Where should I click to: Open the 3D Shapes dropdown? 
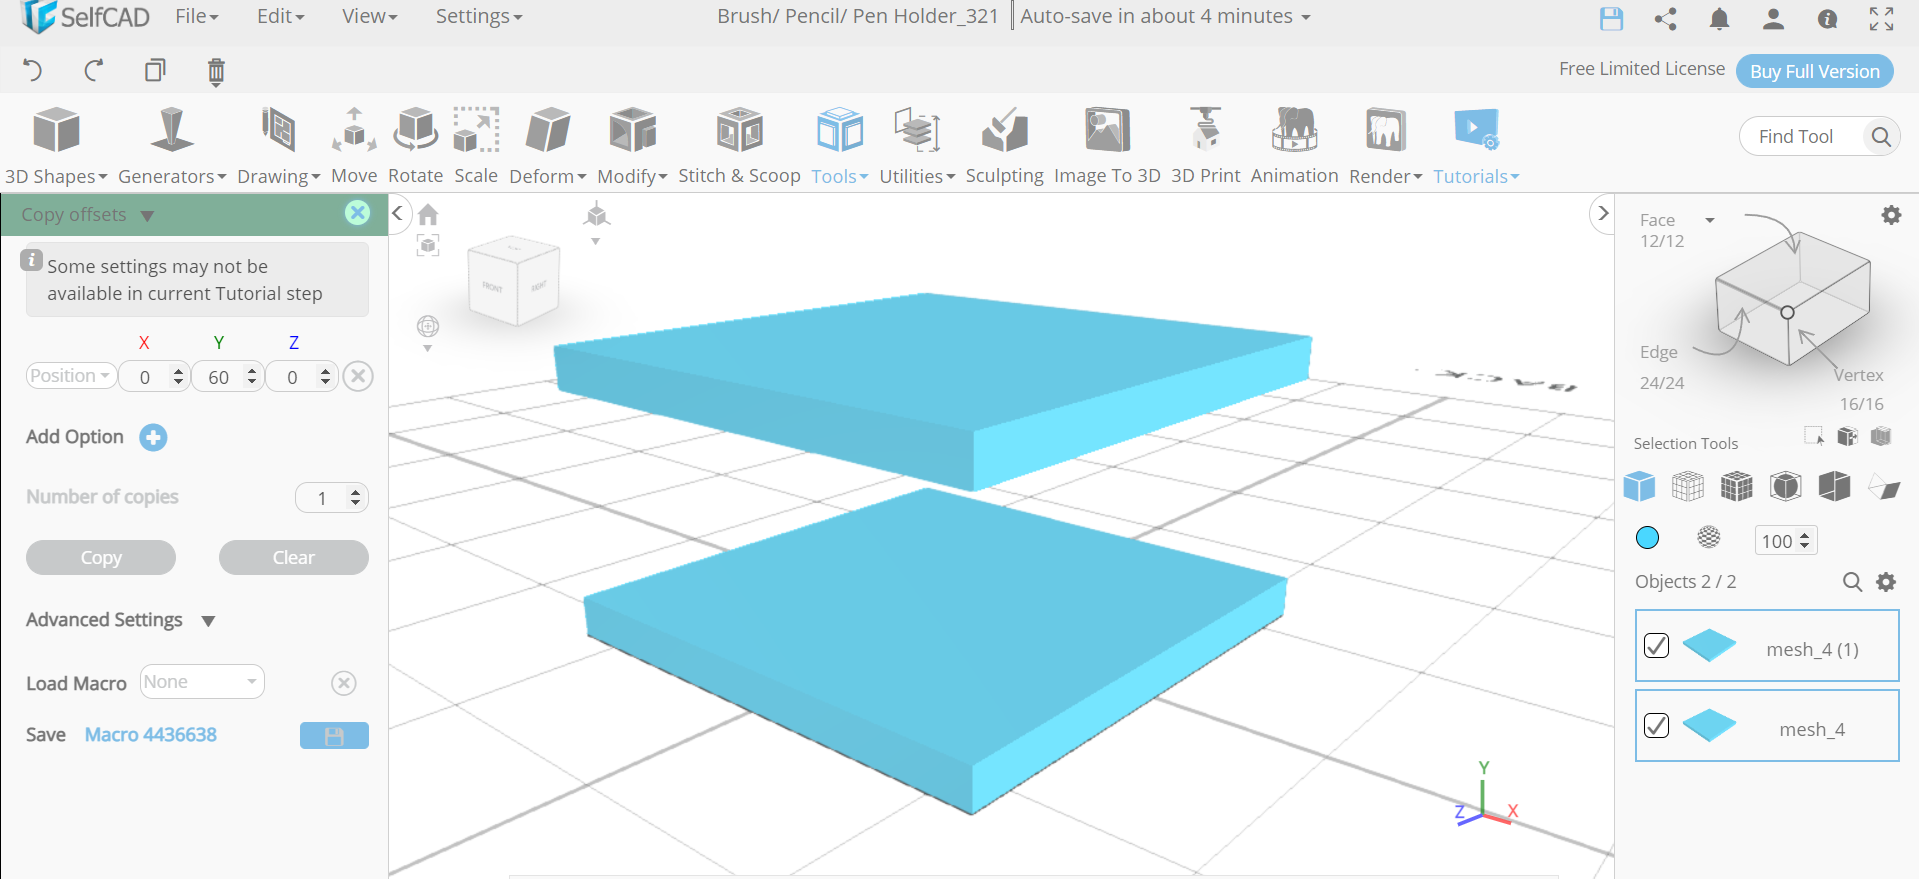tap(56, 147)
